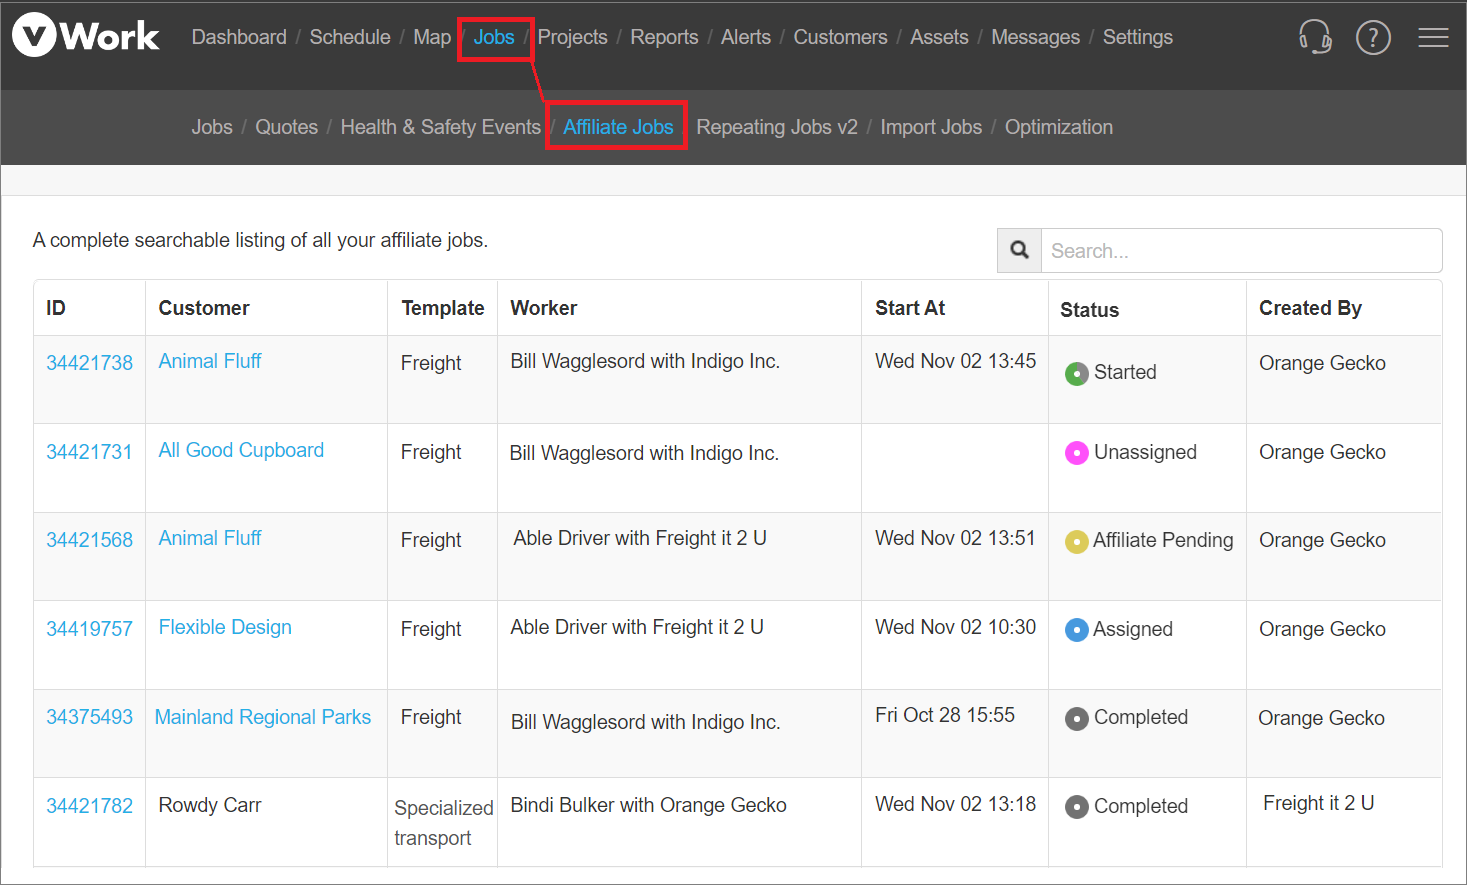Click the vWork logo
The height and width of the screenshot is (886, 1467).
85,34
